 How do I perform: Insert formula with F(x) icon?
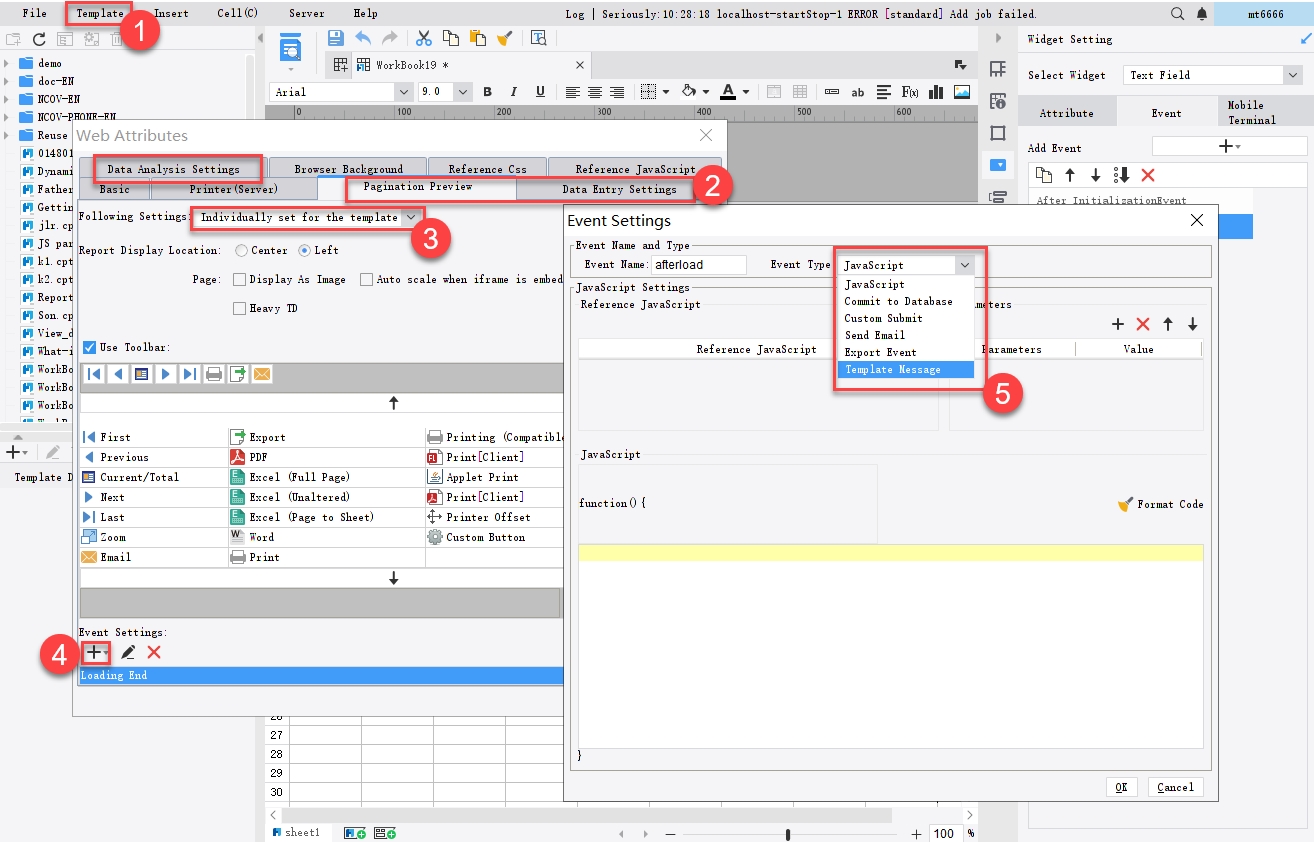click(910, 92)
